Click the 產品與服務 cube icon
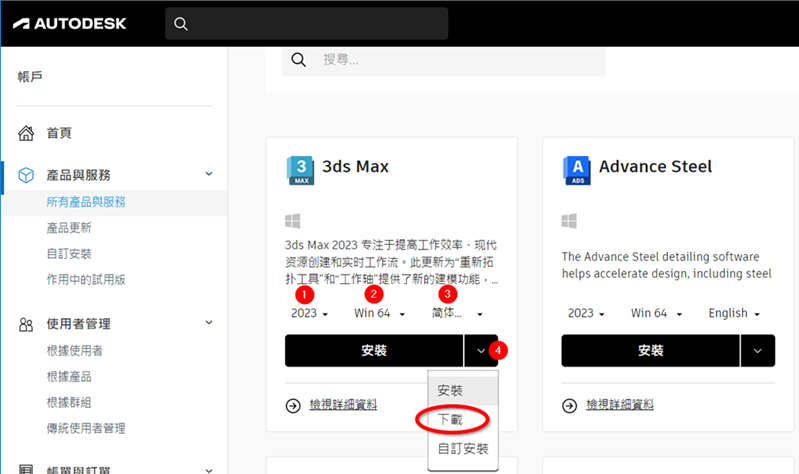 tap(26, 175)
